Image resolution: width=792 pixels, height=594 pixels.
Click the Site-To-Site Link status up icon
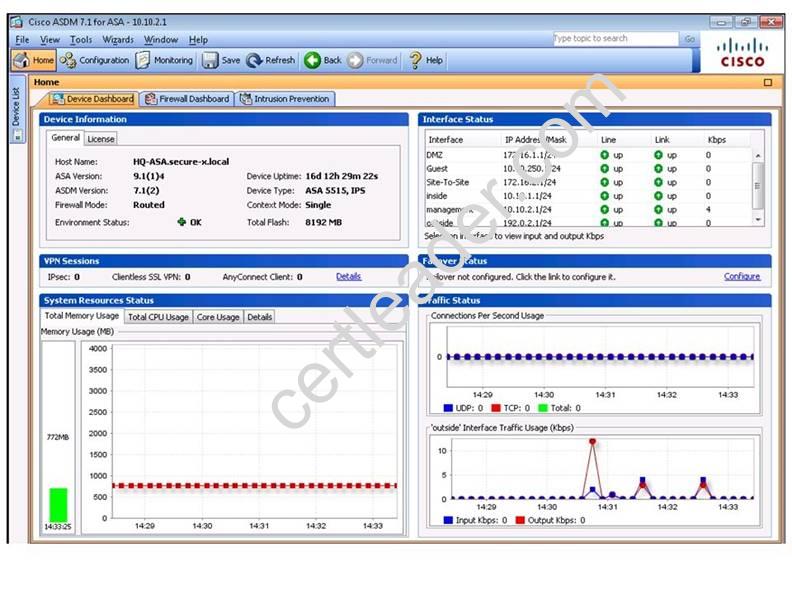(x=658, y=182)
